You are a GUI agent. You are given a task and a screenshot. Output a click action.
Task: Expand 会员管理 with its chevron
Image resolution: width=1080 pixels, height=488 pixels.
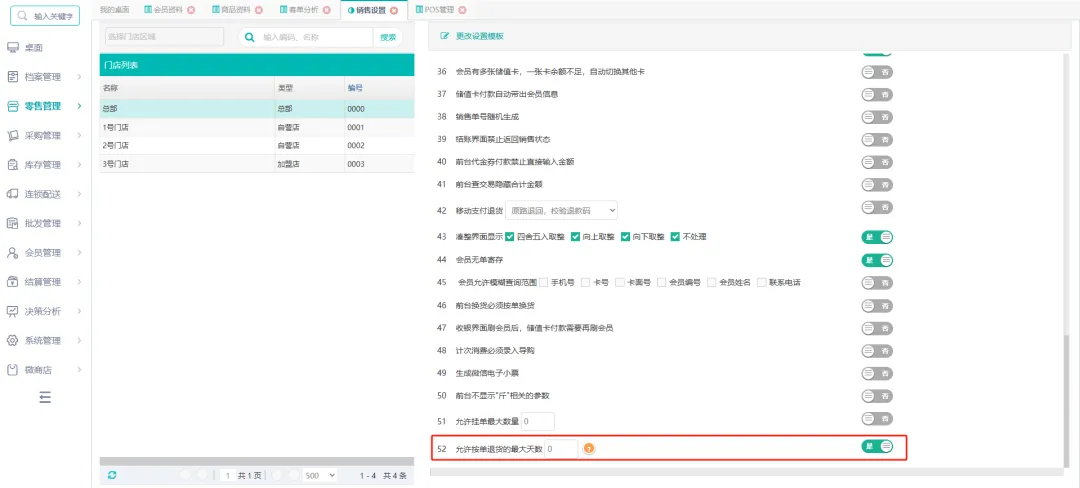80,253
